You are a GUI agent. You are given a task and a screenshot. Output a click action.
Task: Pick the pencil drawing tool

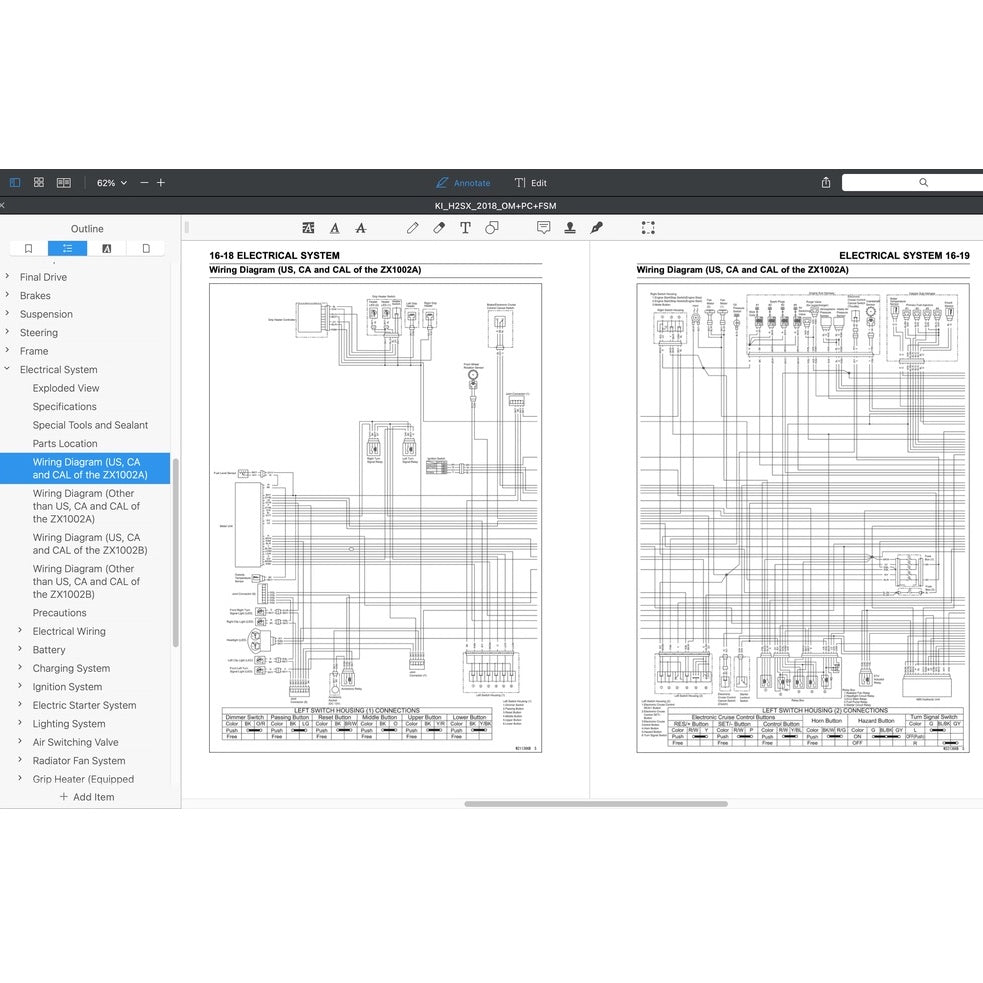[x=412, y=228]
